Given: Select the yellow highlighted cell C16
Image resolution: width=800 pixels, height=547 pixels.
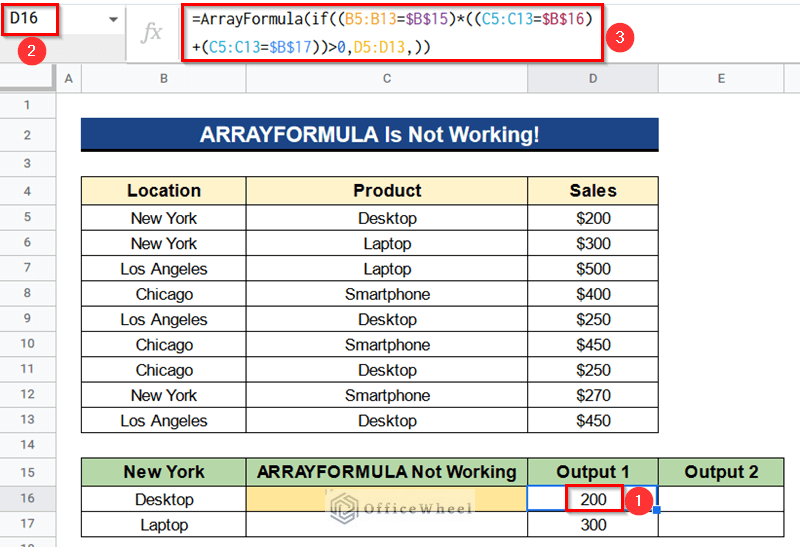Looking at the screenshot, I should pos(387,499).
